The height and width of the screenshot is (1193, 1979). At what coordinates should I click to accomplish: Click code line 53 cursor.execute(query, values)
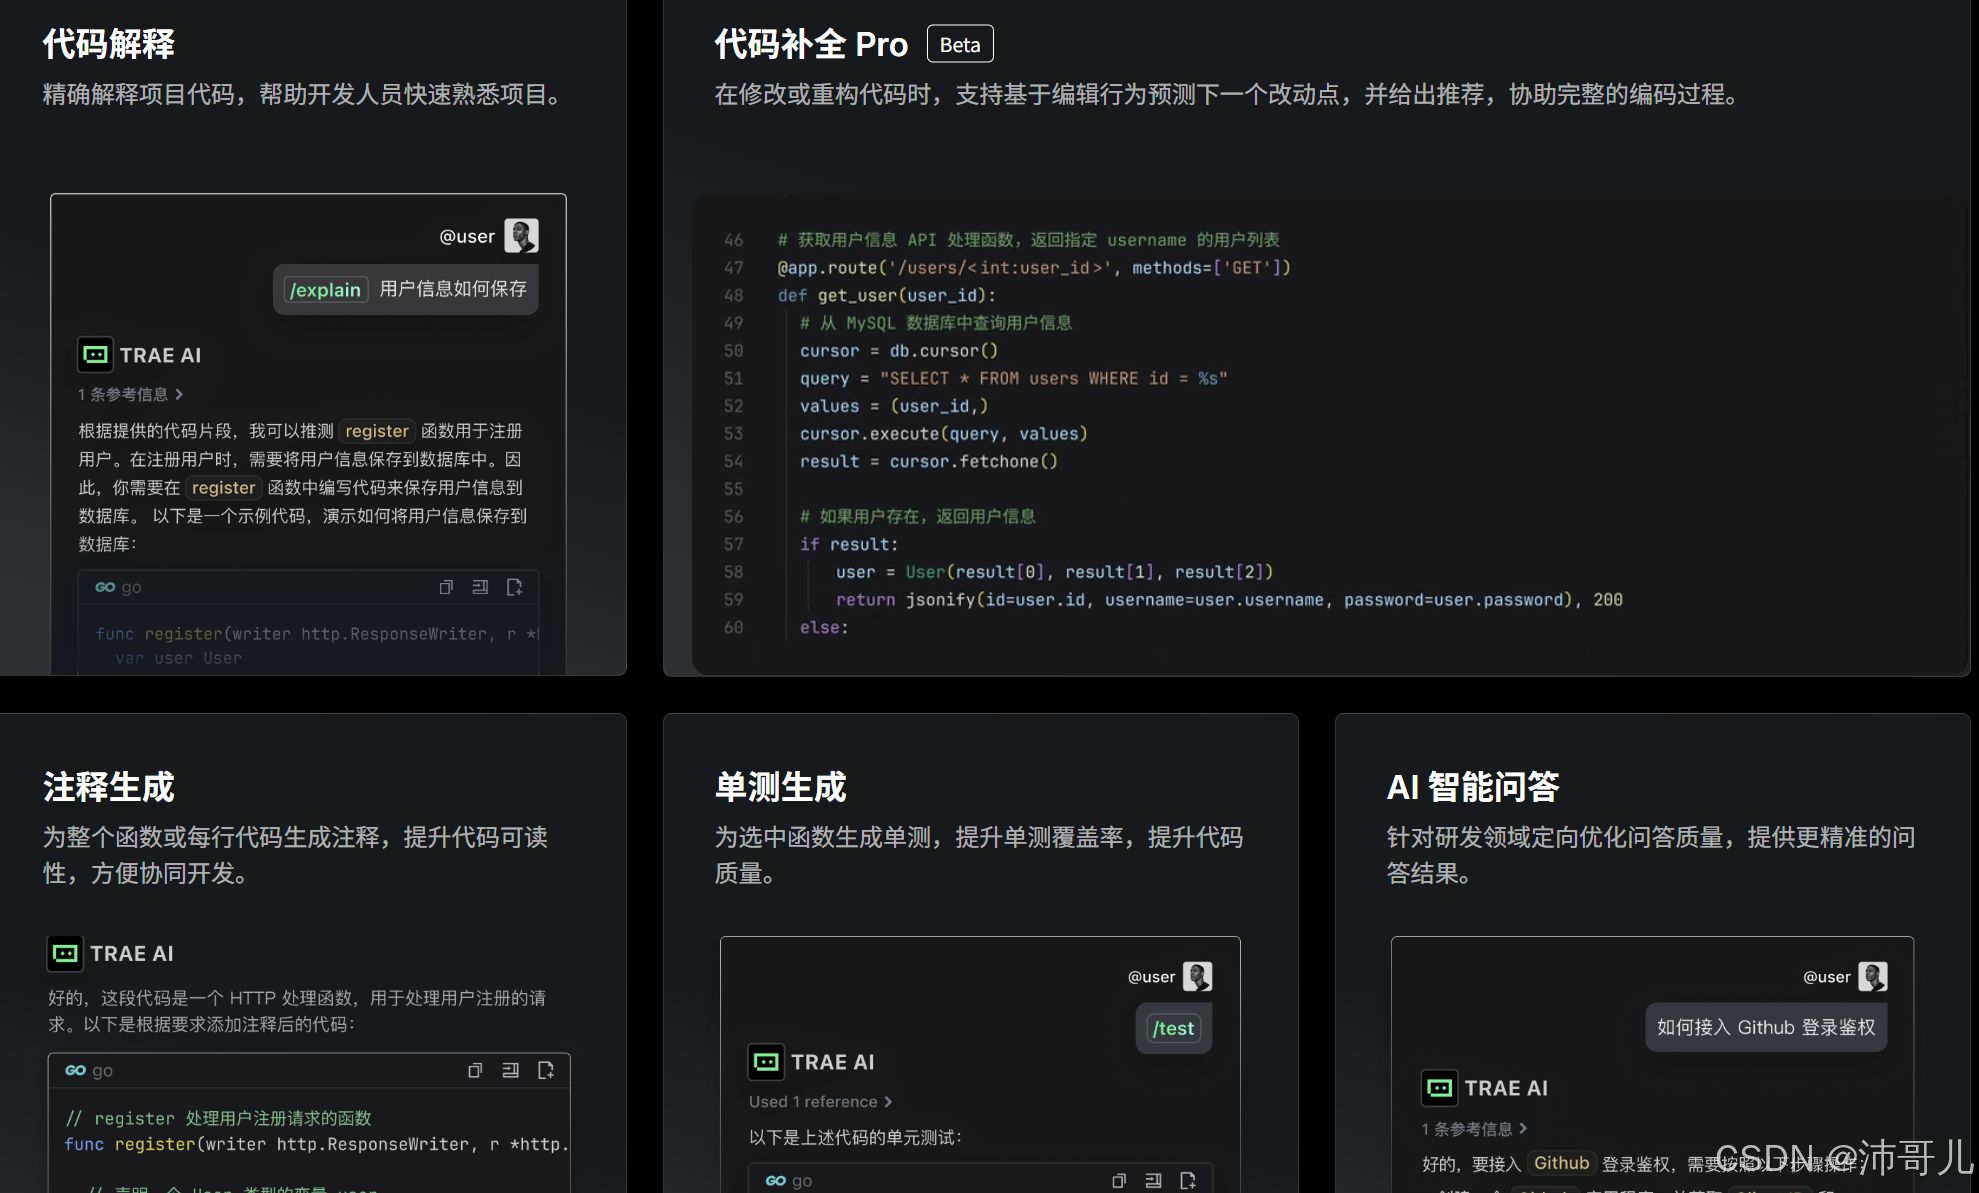pos(943,434)
